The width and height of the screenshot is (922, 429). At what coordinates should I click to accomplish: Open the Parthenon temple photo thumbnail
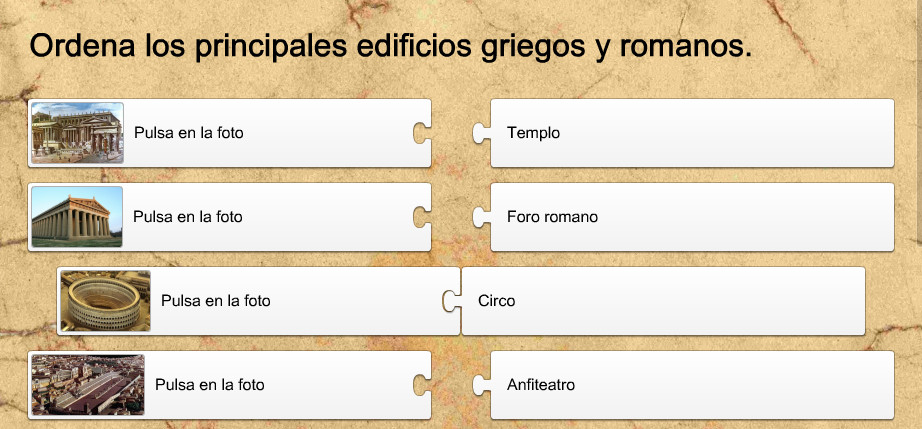77,217
